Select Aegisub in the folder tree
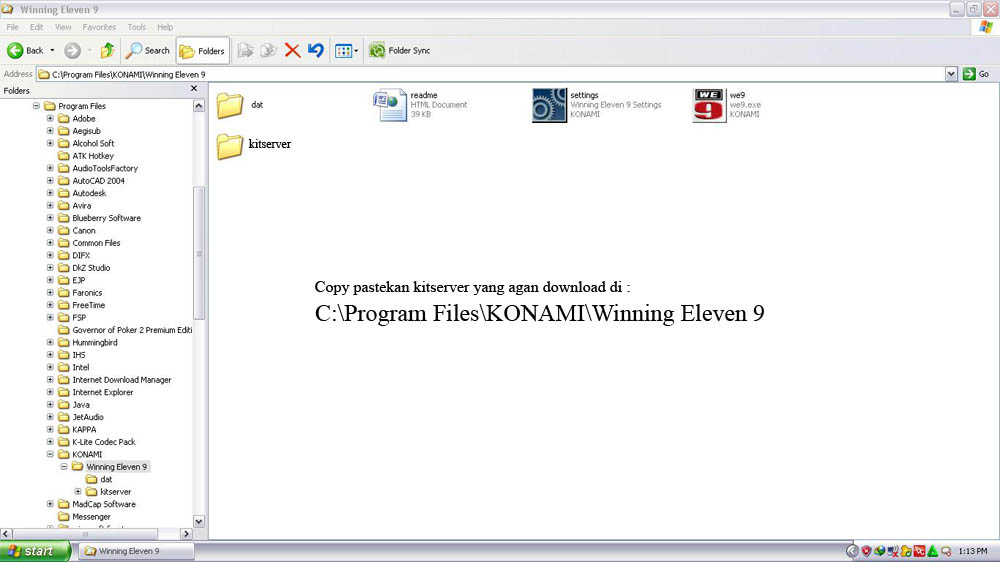1000x562 pixels. coord(86,131)
